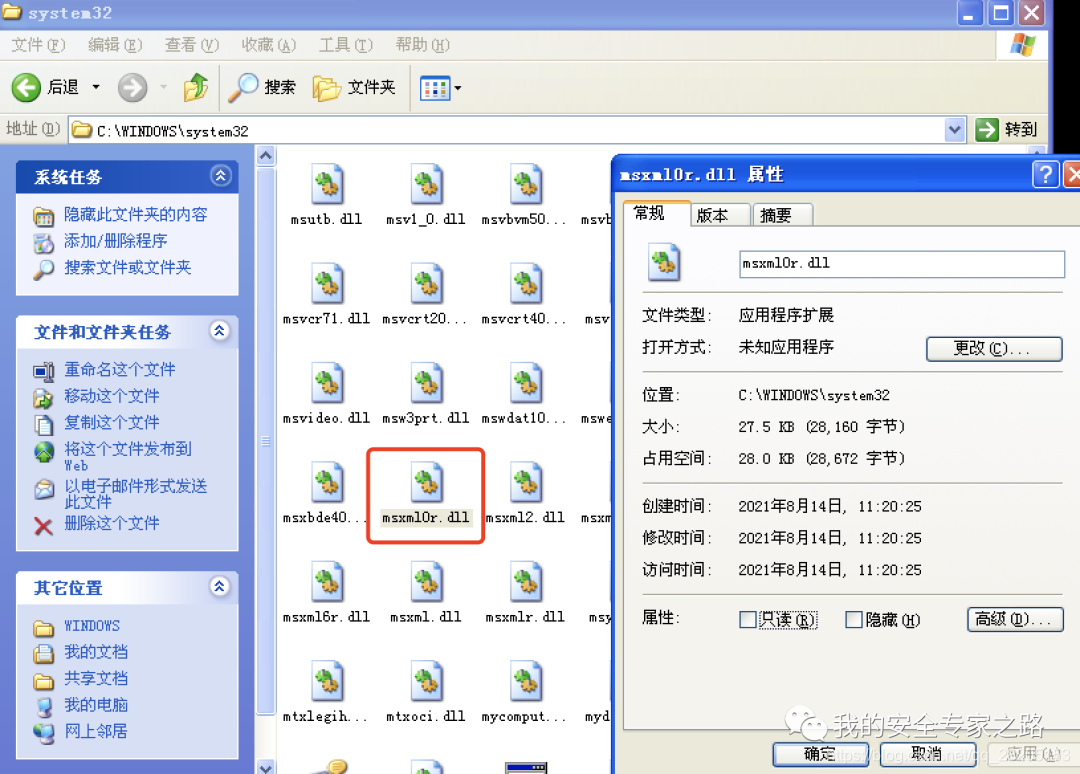Click the 高级 advanced button
This screenshot has width=1080, height=774.
pos(1015,620)
